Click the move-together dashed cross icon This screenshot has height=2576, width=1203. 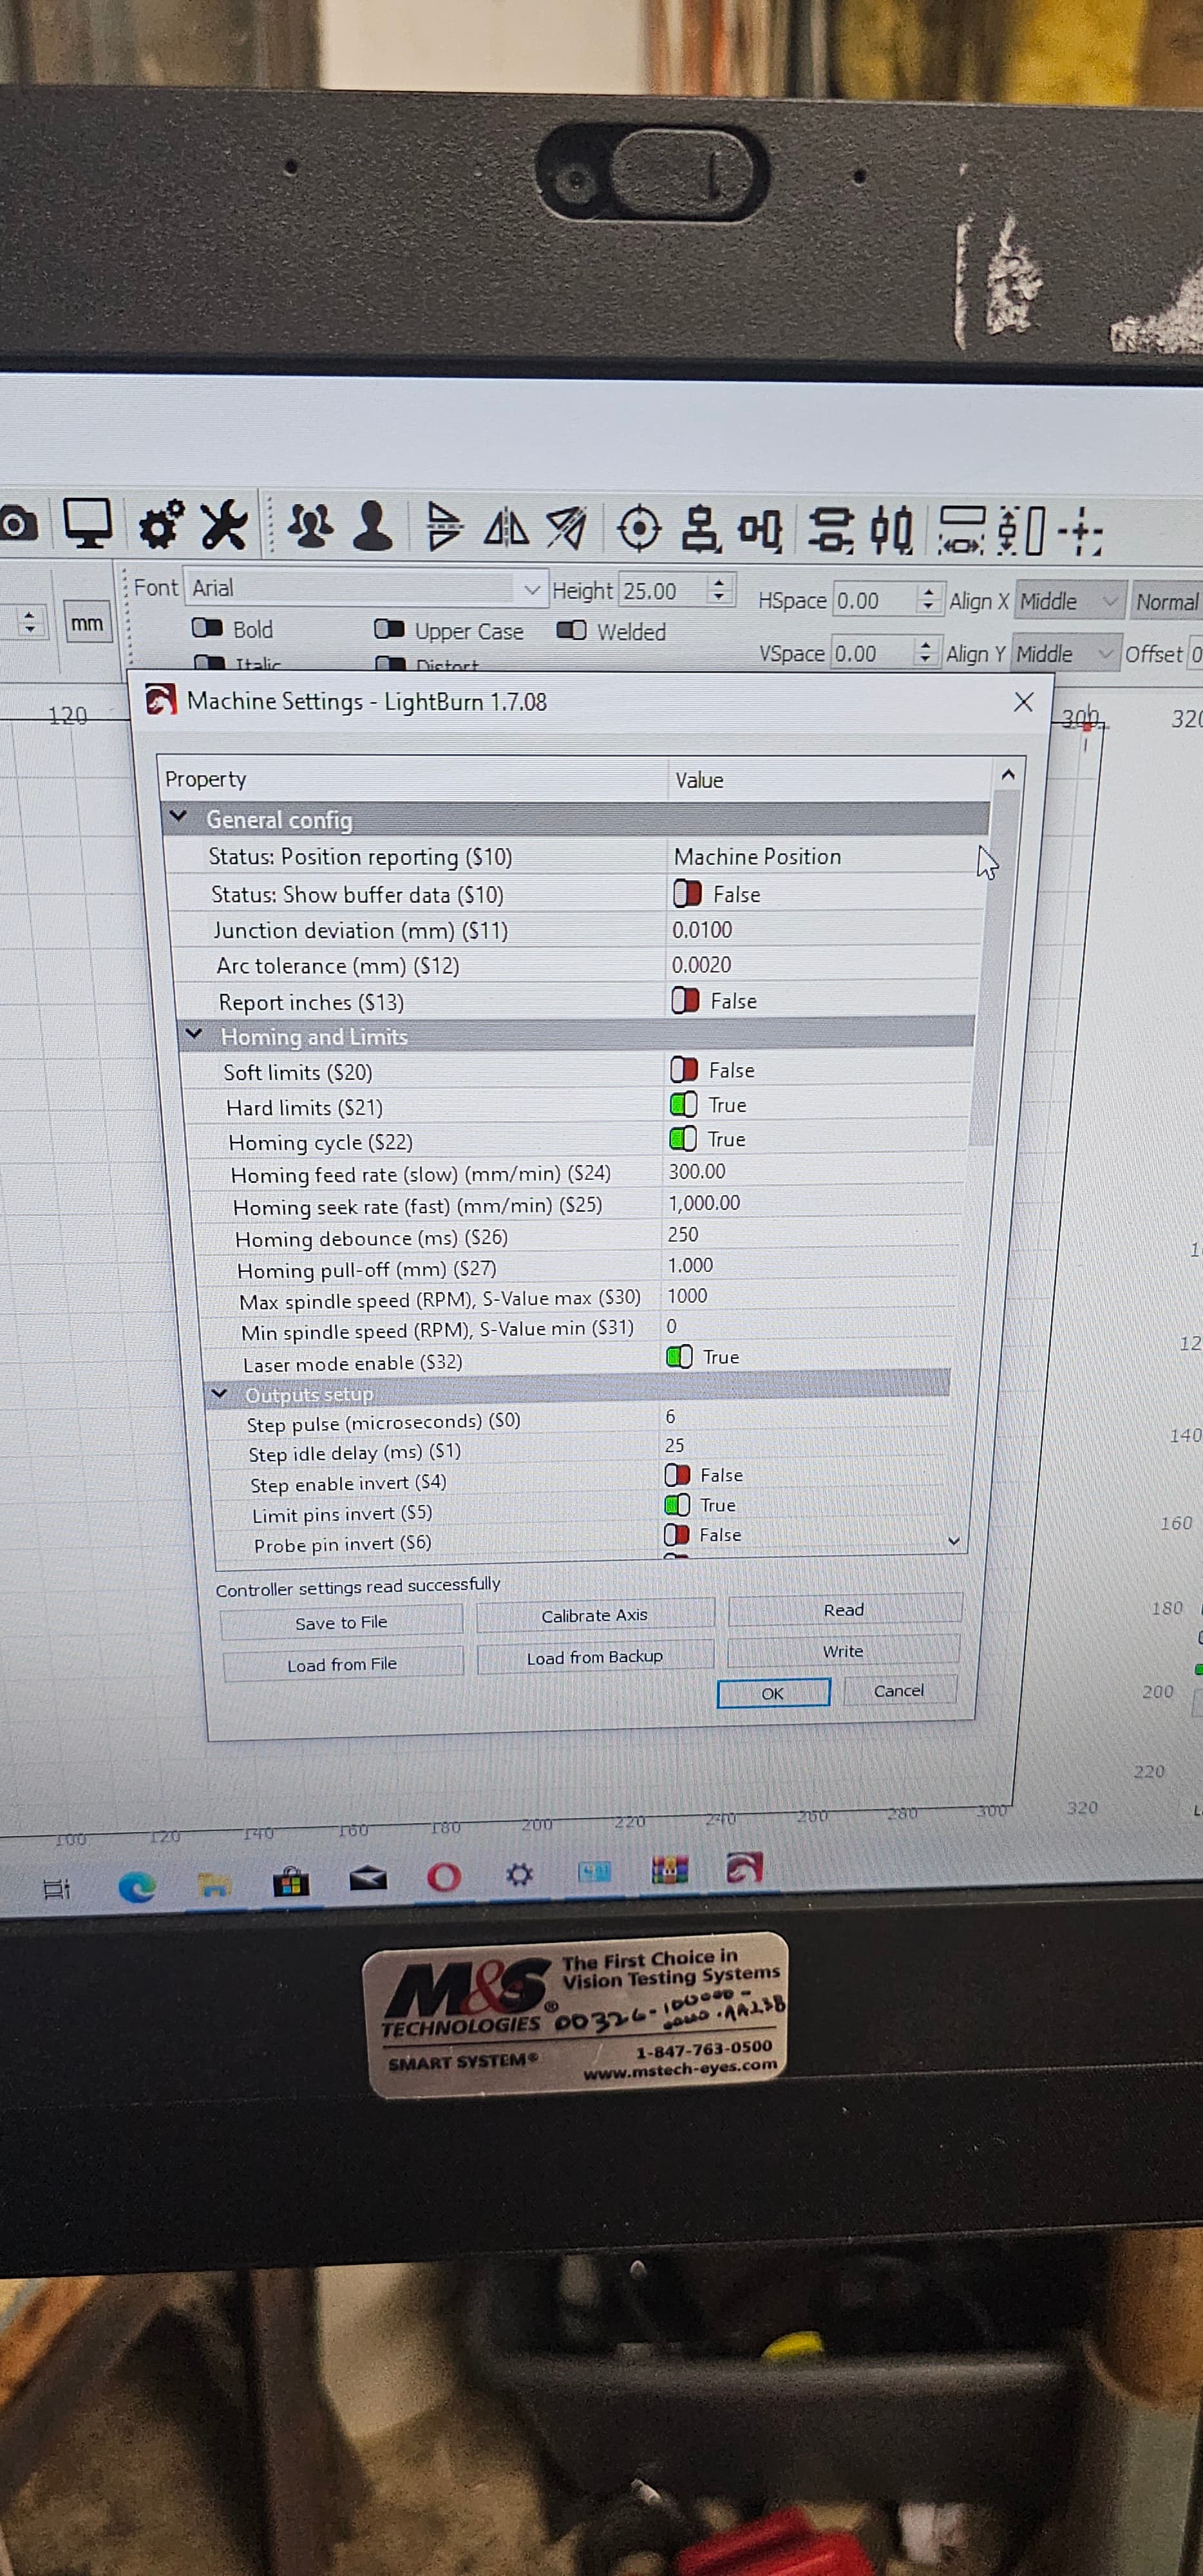click(x=1081, y=532)
